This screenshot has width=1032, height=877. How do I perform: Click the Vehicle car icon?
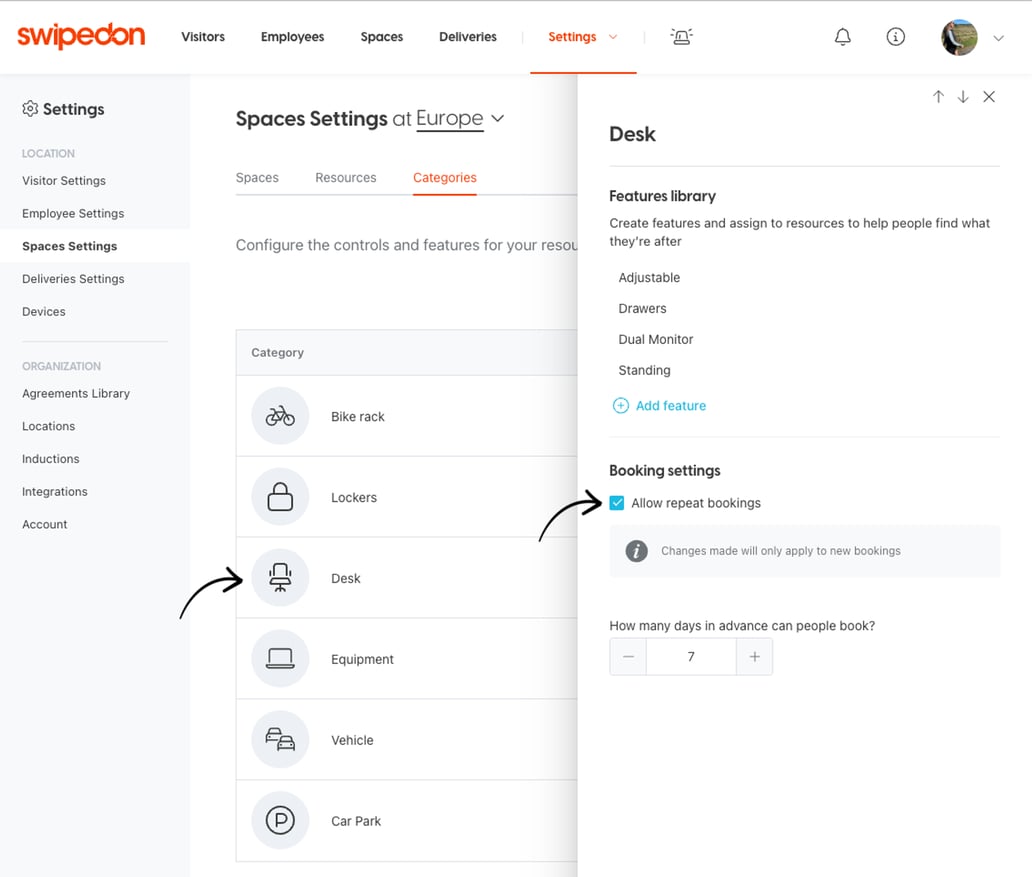279,740
